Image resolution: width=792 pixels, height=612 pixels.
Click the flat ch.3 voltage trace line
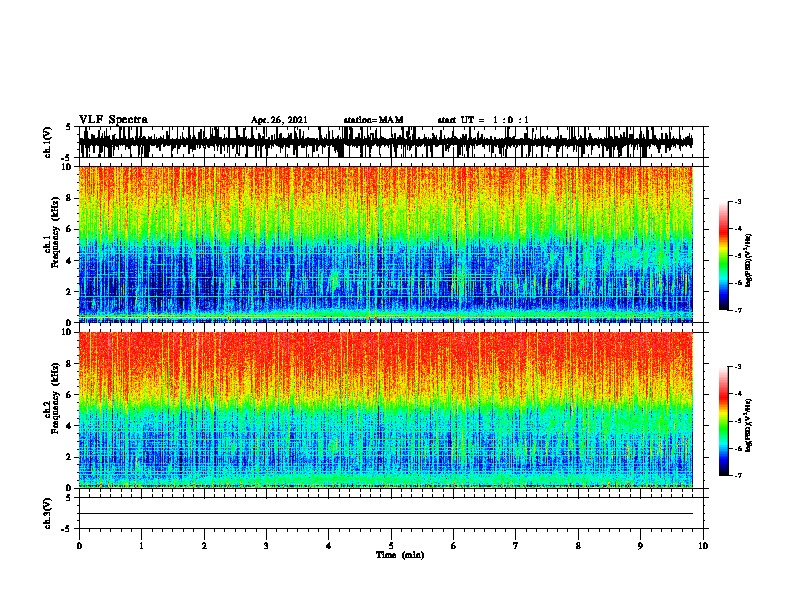click(386, 514)
